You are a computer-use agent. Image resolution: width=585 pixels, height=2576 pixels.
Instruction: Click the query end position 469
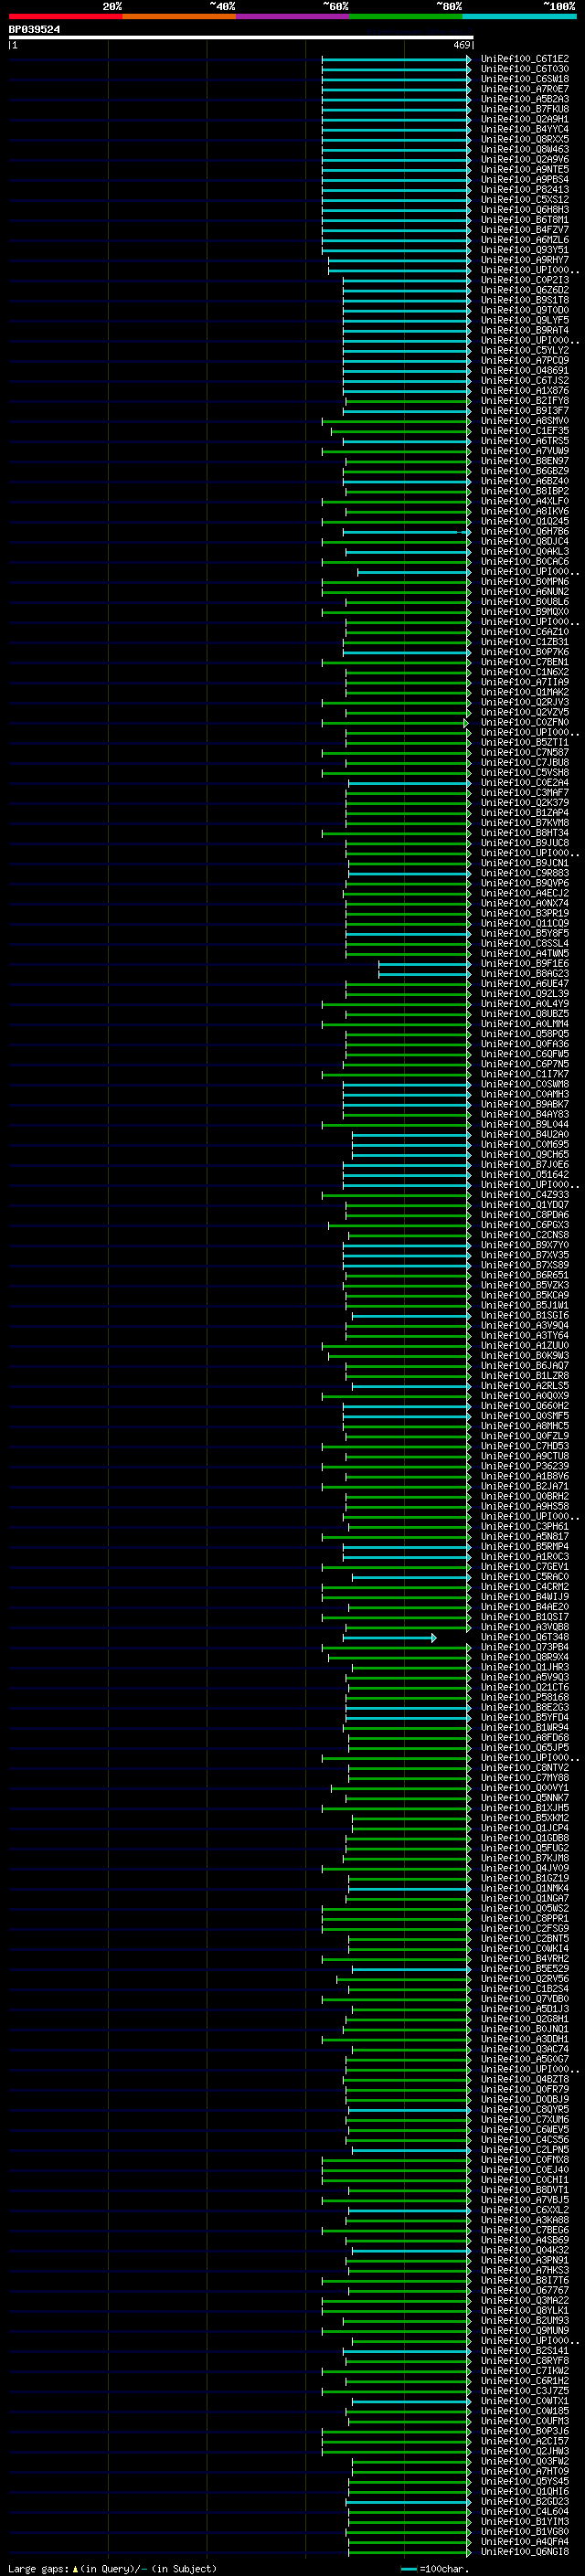point(462,45)
